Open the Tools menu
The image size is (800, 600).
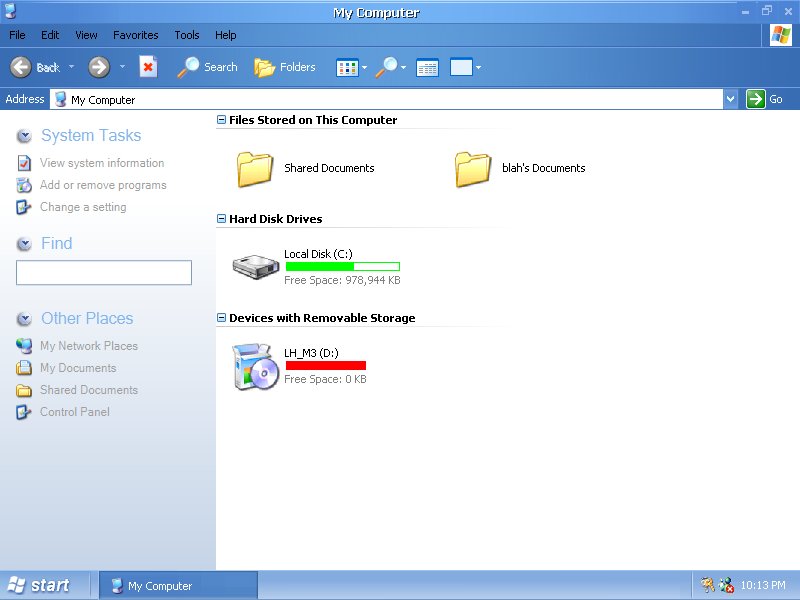[187, 35]
